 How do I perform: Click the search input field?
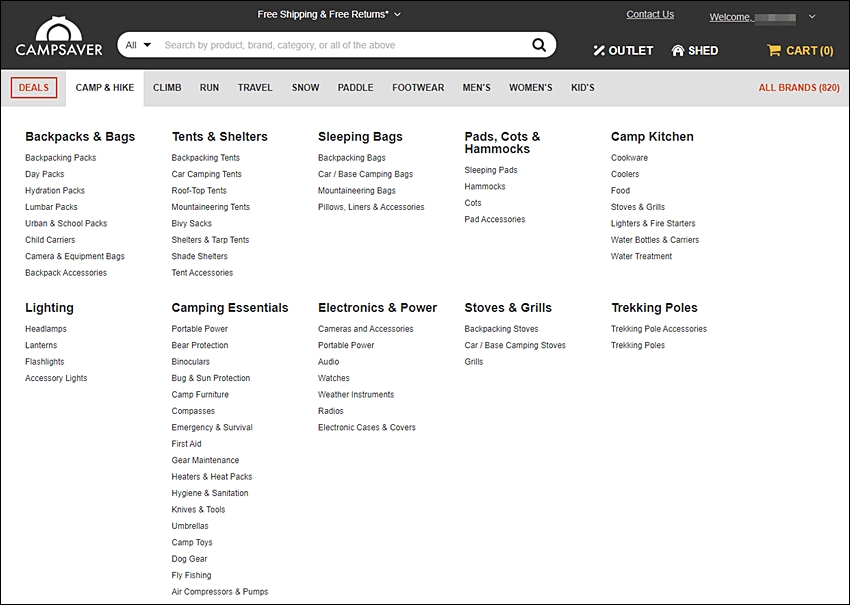click(x=344, y=45)
